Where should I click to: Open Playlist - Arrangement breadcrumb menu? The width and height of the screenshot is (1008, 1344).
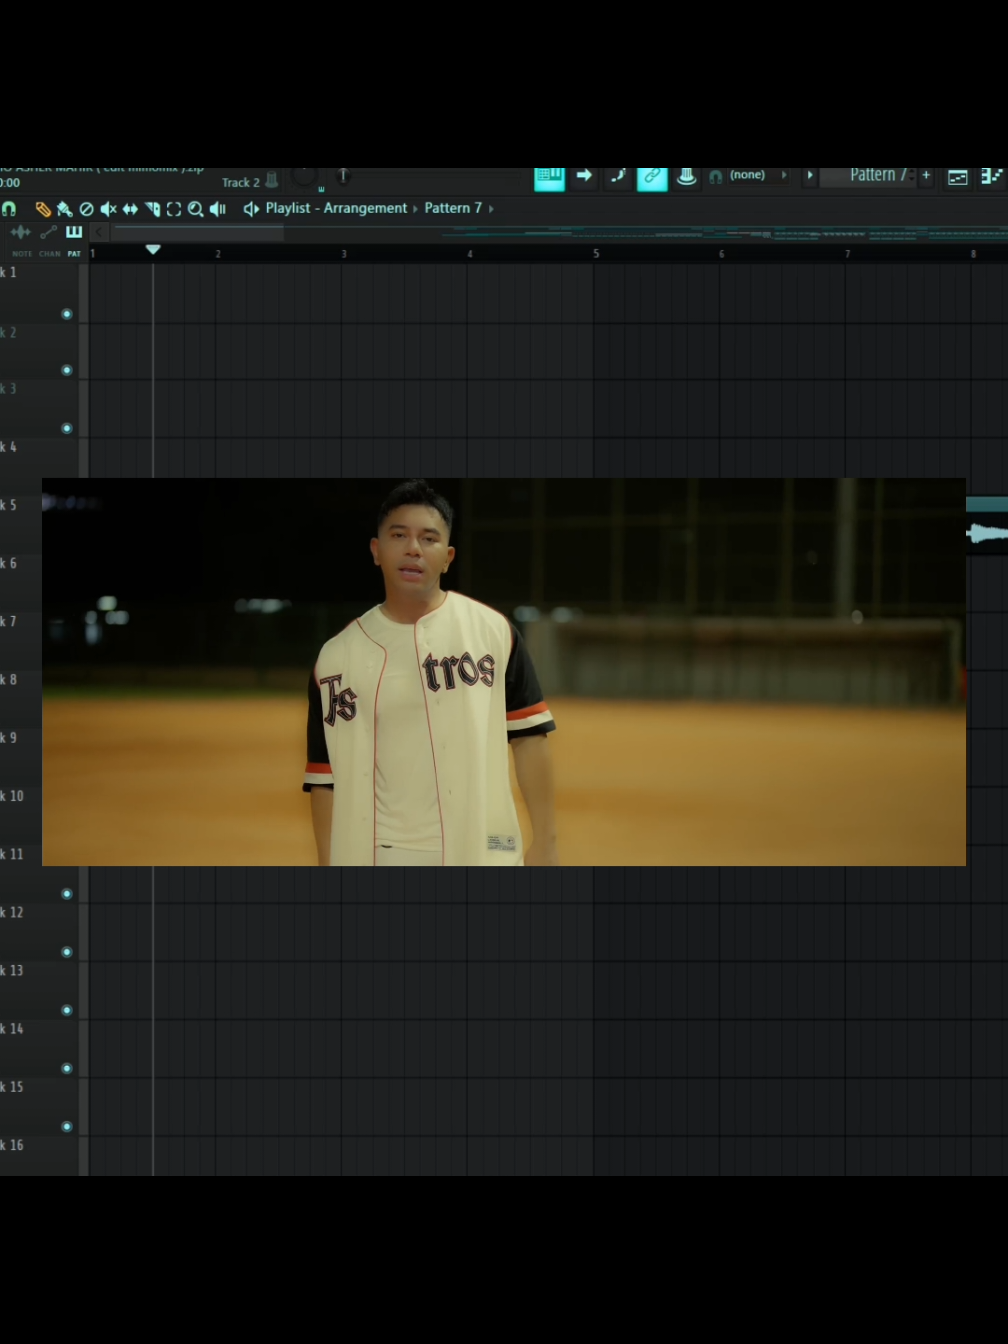(x=336, y=208)
